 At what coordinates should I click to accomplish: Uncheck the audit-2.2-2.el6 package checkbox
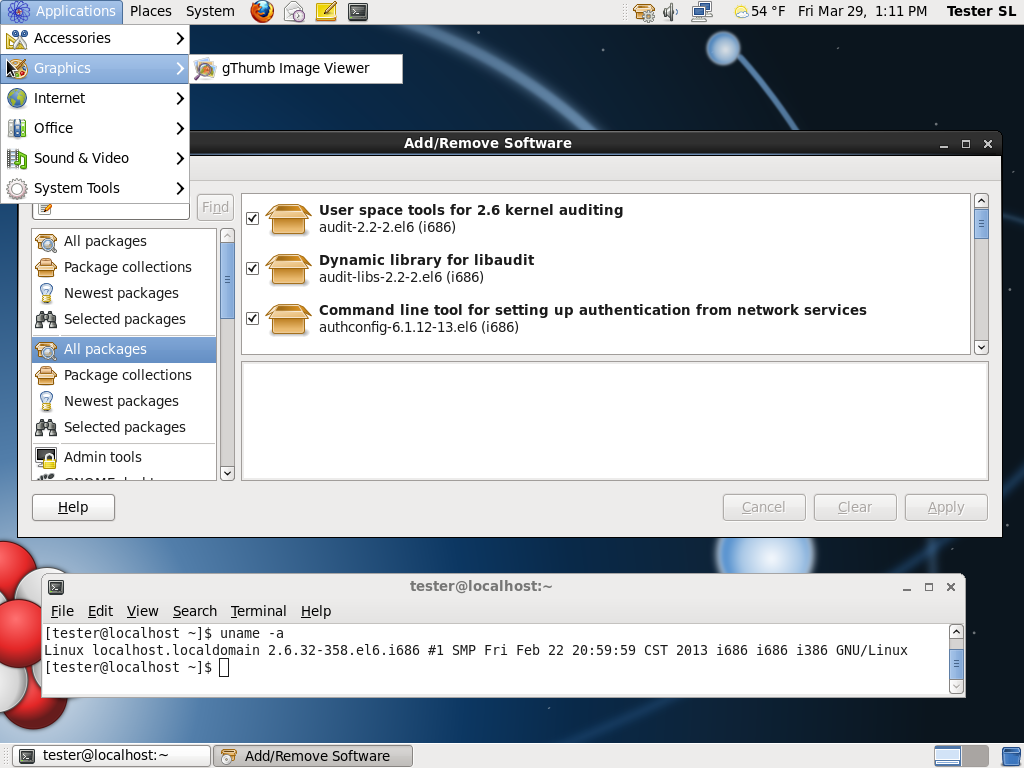252,219
